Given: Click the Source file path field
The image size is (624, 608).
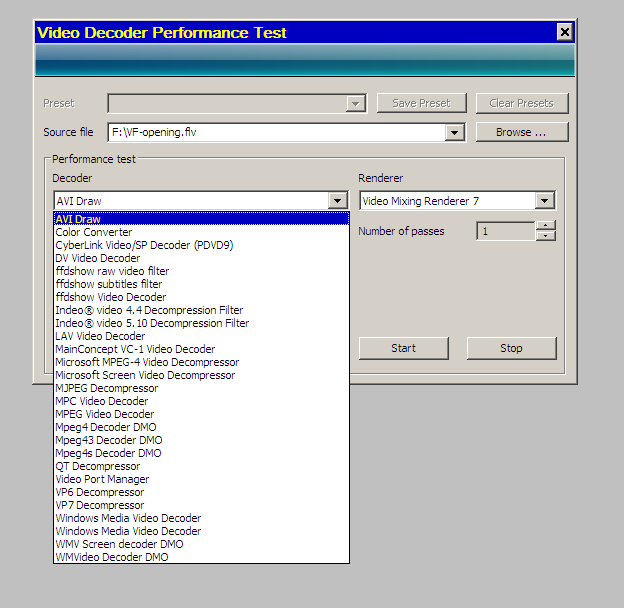Looking at the screenshot, I should click(x=277, y=132).
